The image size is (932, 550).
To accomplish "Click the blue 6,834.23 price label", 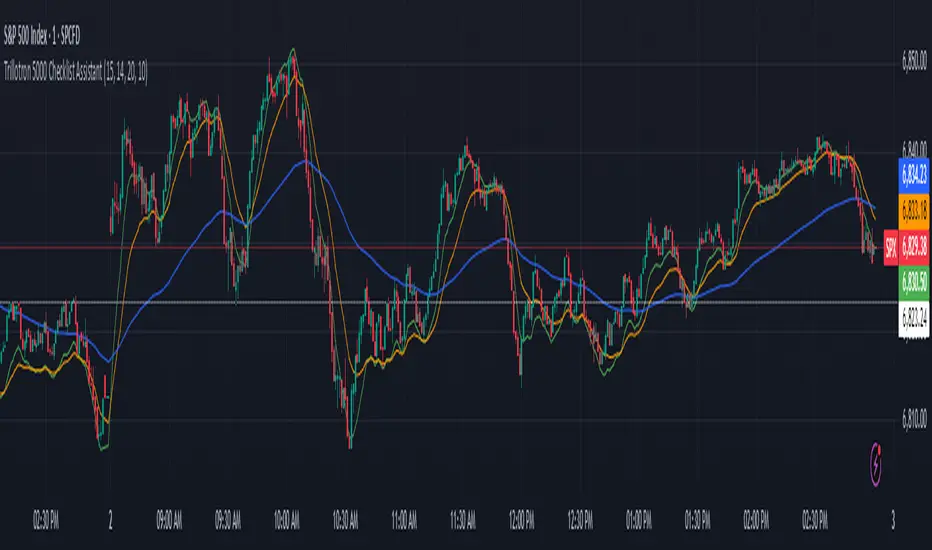I will (914, 176).
